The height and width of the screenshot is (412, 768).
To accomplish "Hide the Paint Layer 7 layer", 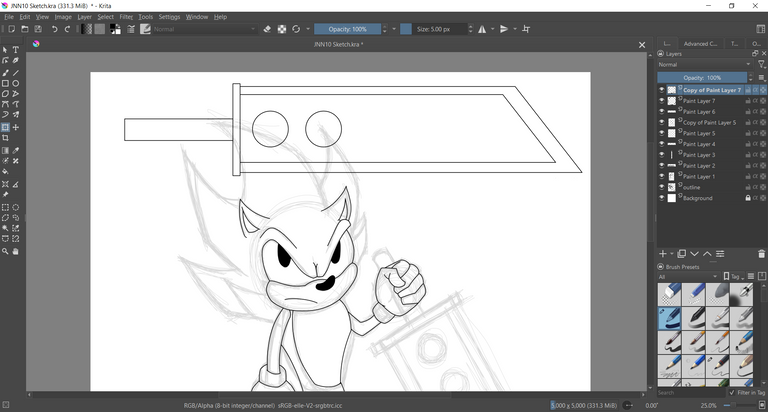I will coord(662,101).
